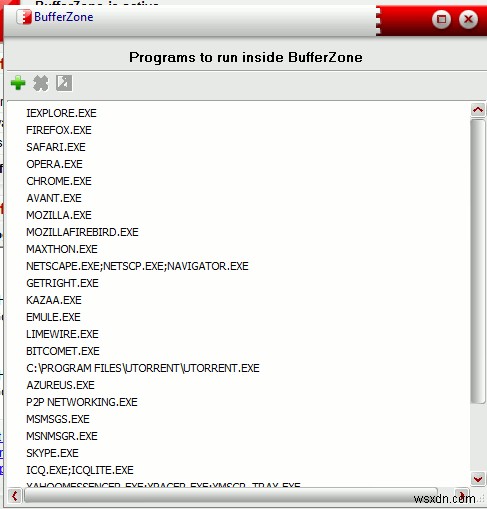Close the BufferZone window
The height and width of the screenshot is (509, 487).
click(468, 19)
